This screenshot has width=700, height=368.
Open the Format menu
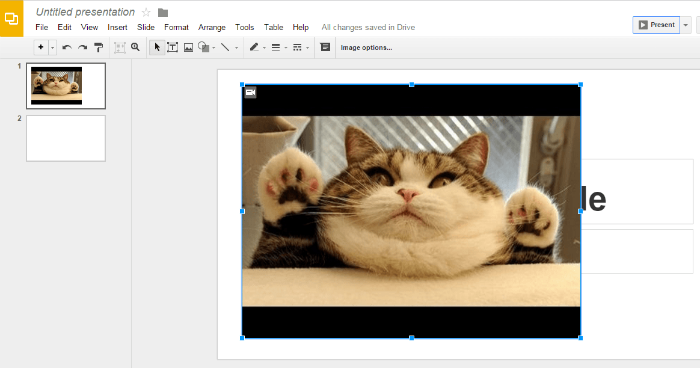176,27
